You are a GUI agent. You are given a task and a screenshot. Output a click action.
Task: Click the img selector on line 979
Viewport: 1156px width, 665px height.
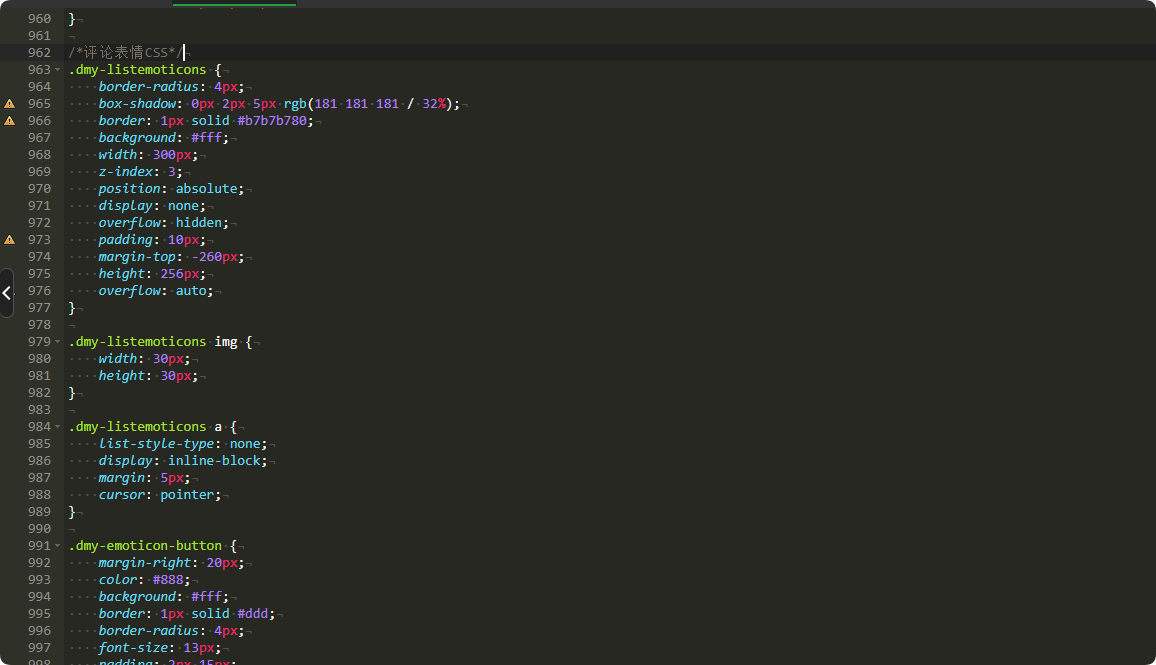[x=226, y=341]
